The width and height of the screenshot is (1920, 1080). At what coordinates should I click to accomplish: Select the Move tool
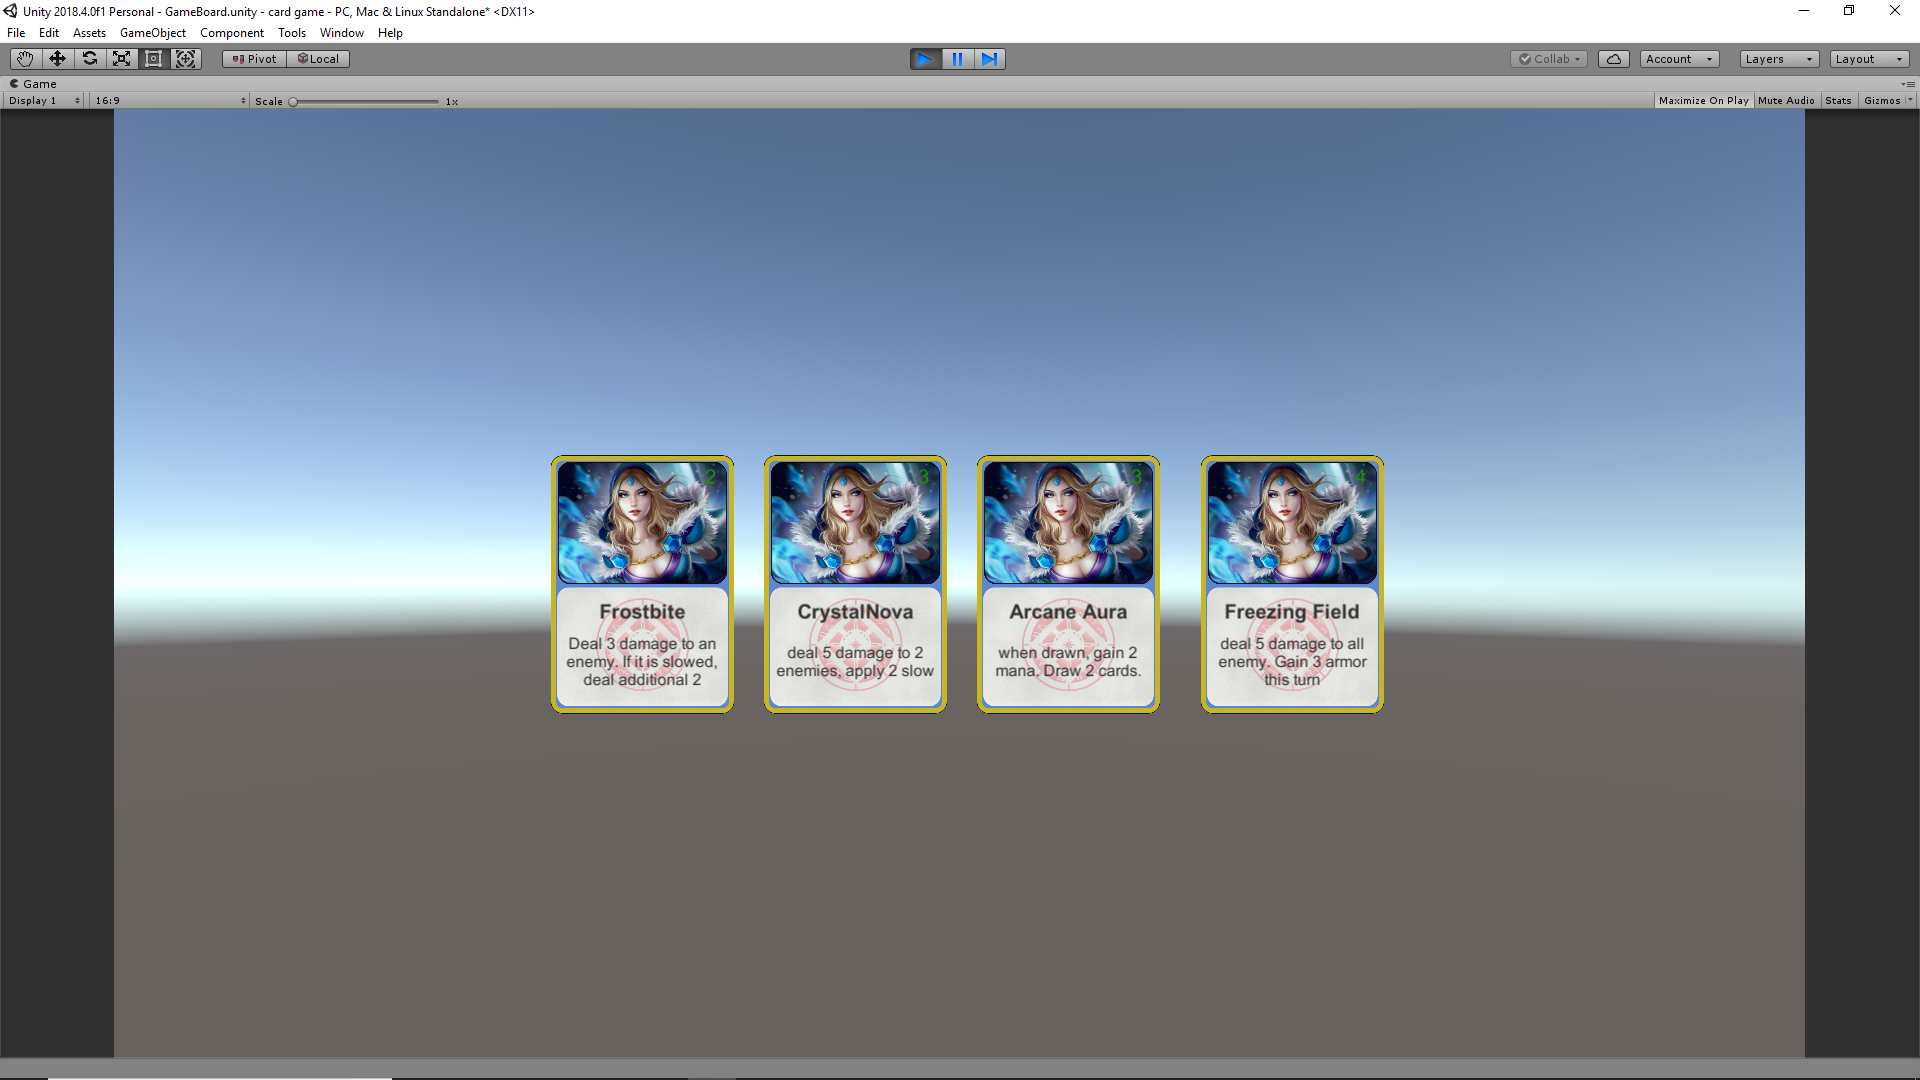(x=57, y=59)
